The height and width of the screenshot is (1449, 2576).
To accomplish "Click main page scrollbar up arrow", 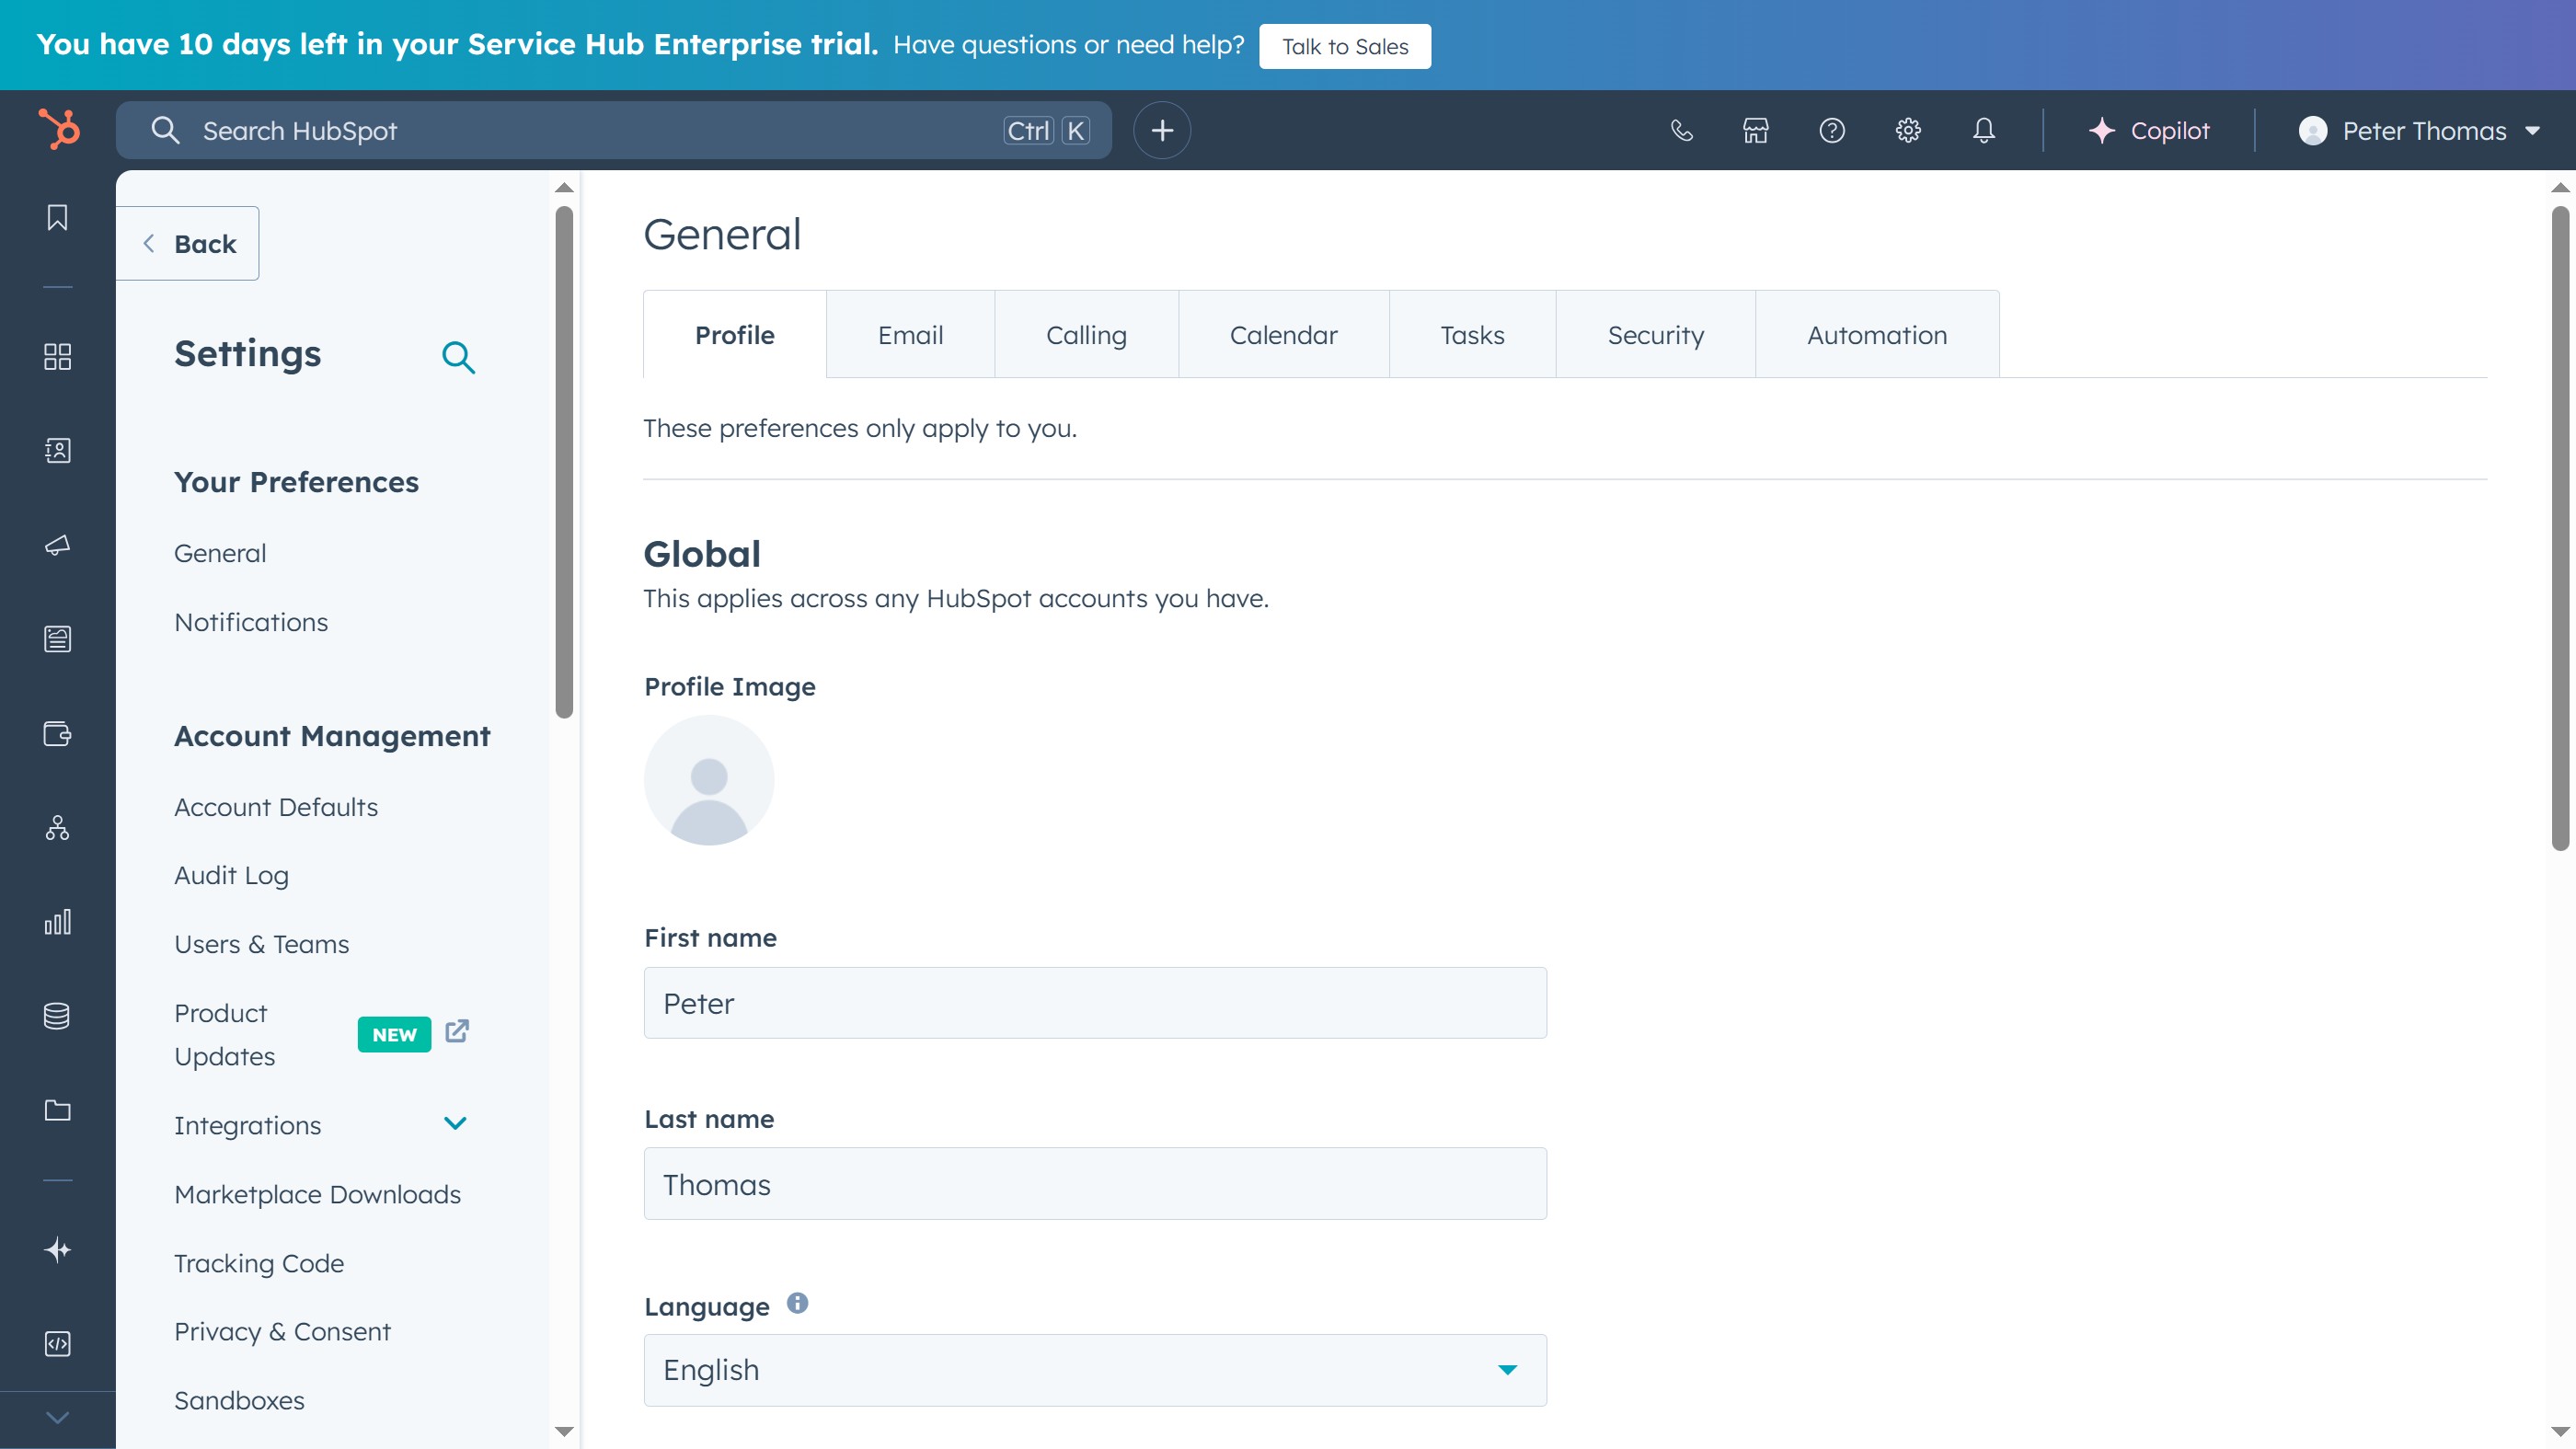I will point(2560,187).
